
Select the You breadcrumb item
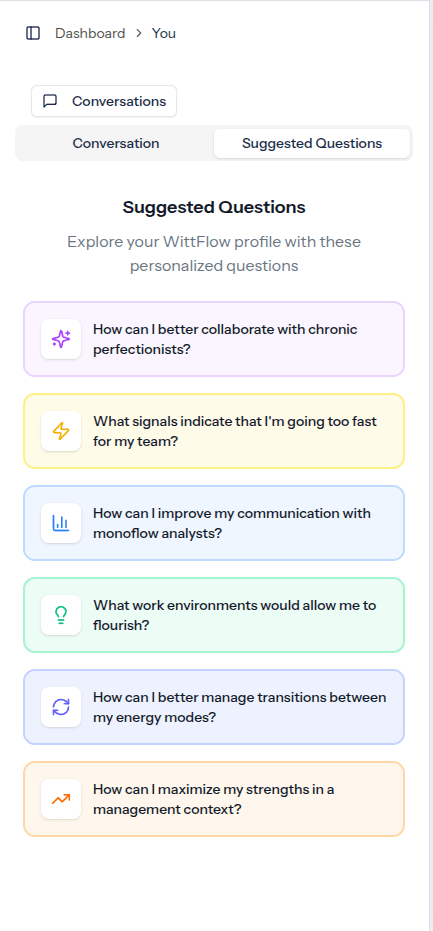coord(164,33)
